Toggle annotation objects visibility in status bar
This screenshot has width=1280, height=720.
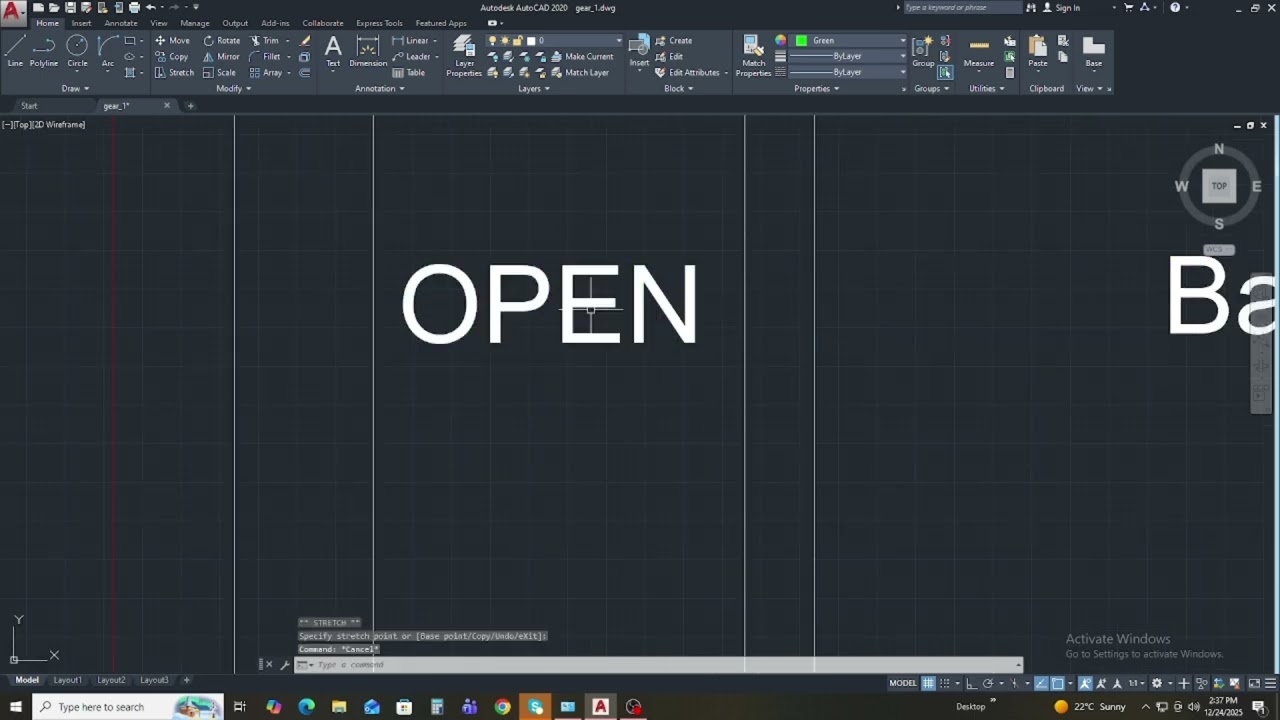(1085, 683)
